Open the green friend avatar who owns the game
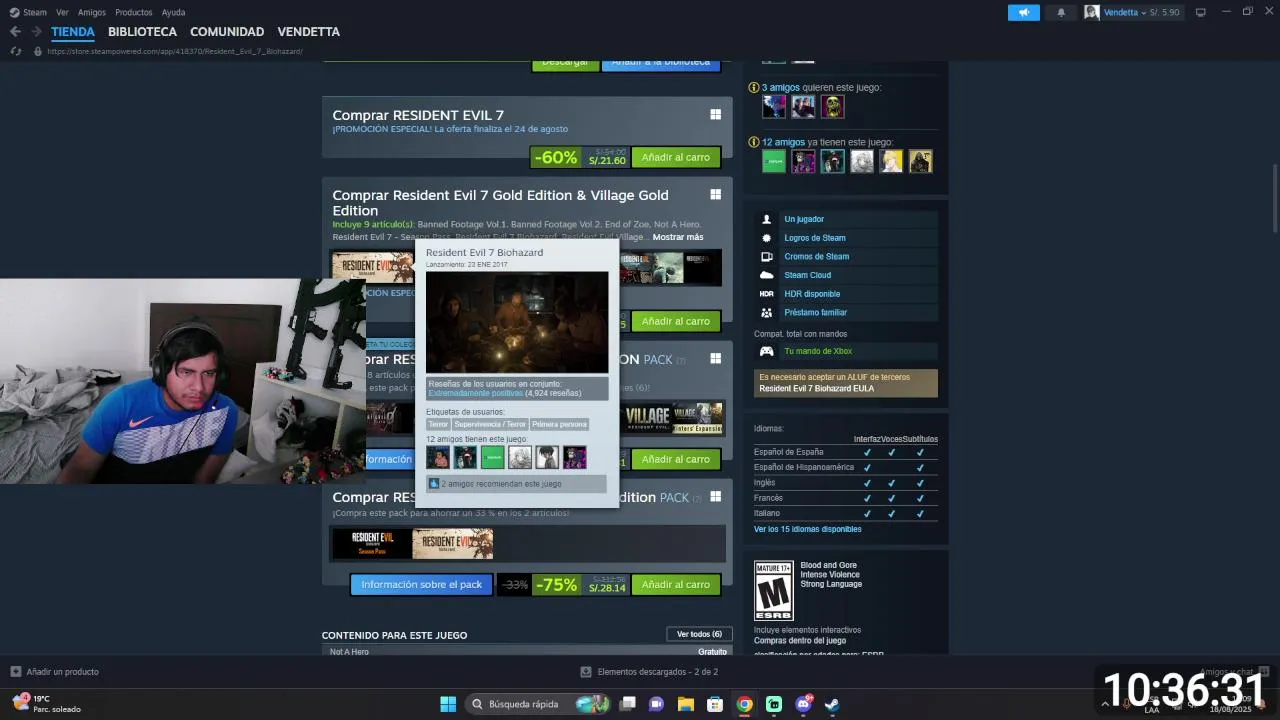 774,161
